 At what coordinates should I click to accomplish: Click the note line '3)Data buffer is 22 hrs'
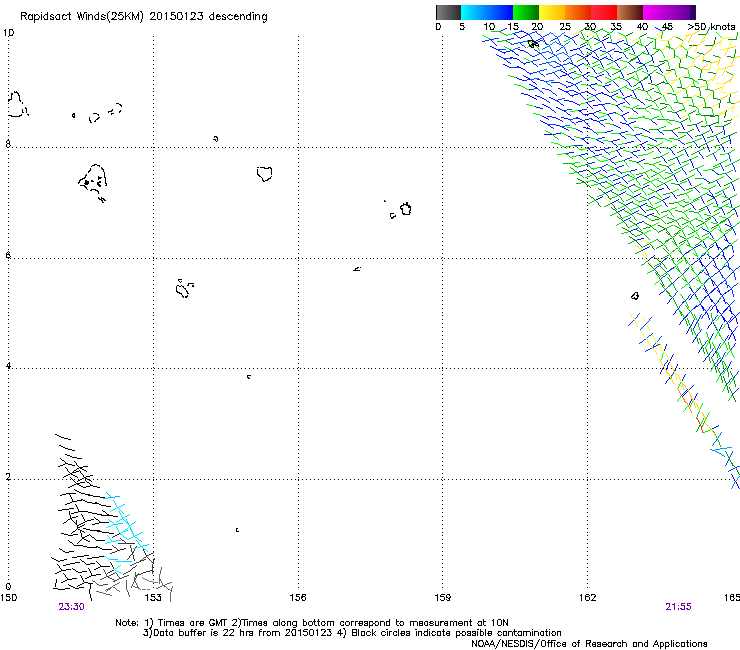point(352,633)
